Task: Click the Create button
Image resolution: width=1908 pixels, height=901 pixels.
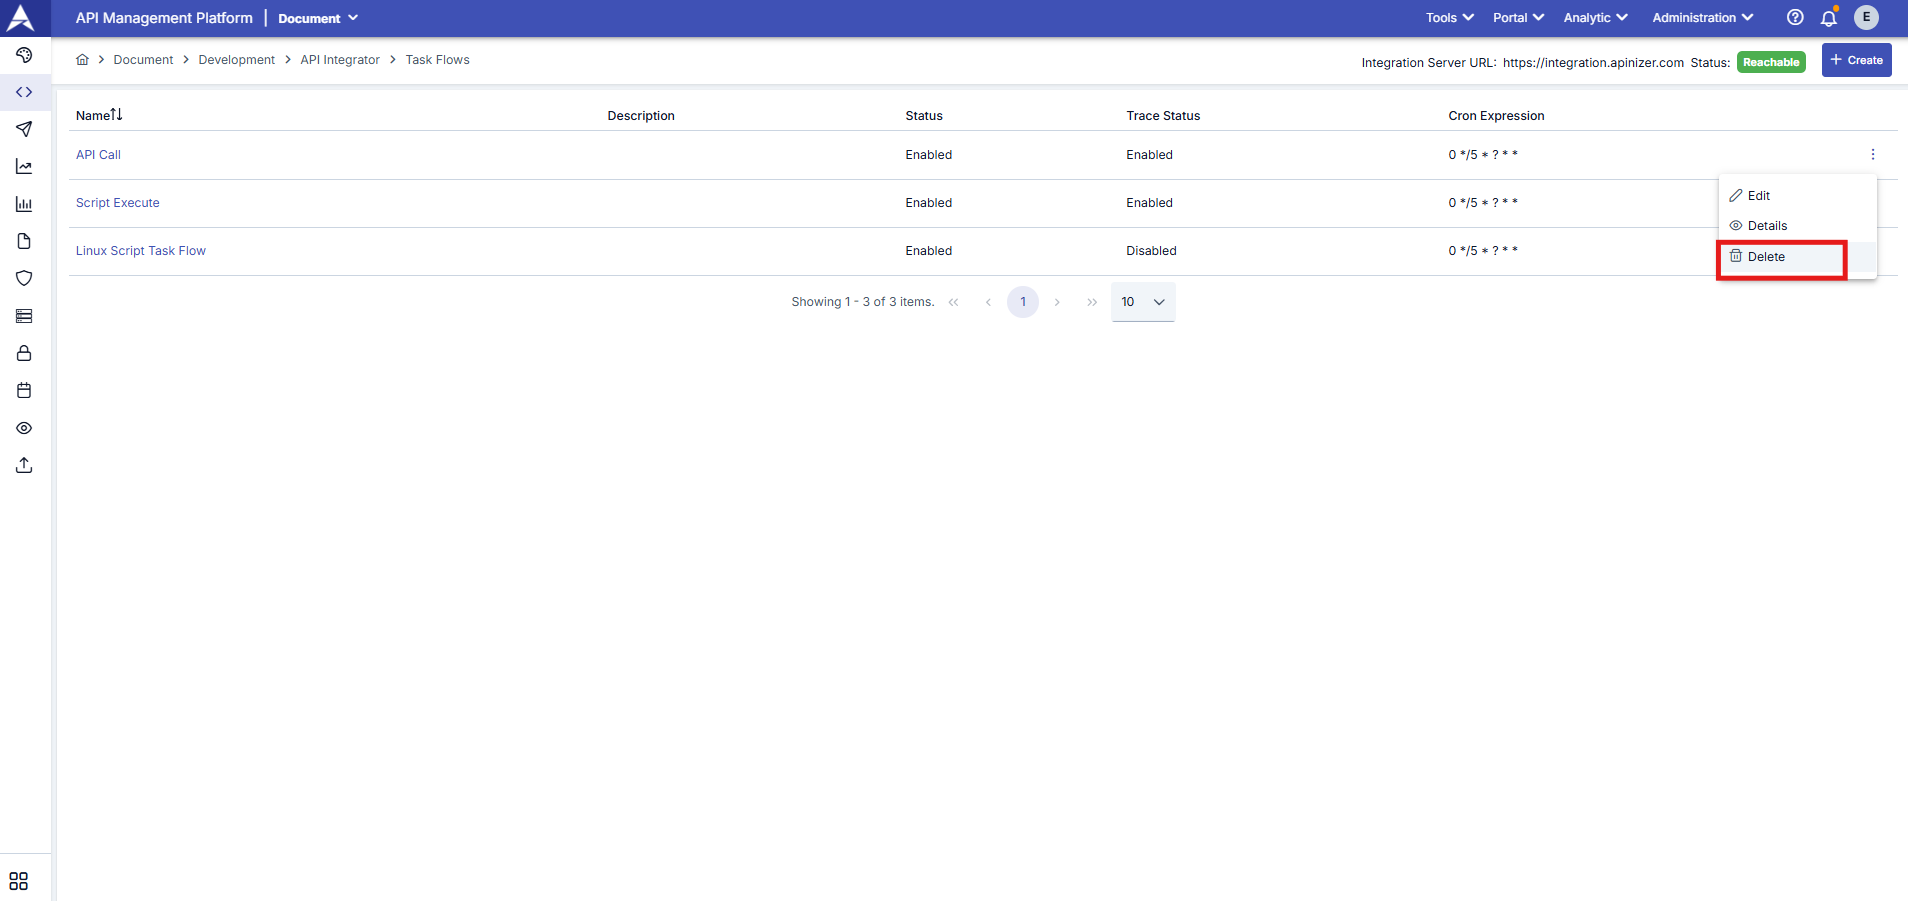Action: 1856,60
